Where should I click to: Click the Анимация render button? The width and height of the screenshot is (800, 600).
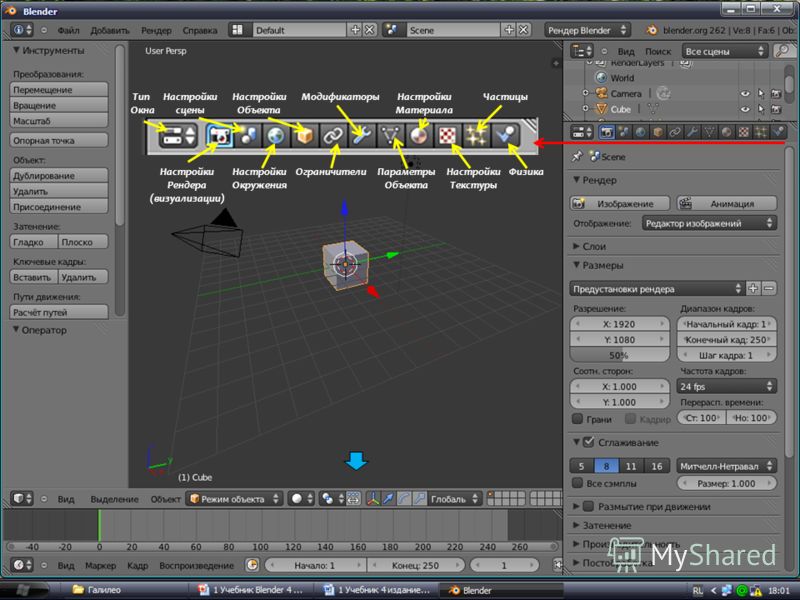click(727, 203)
